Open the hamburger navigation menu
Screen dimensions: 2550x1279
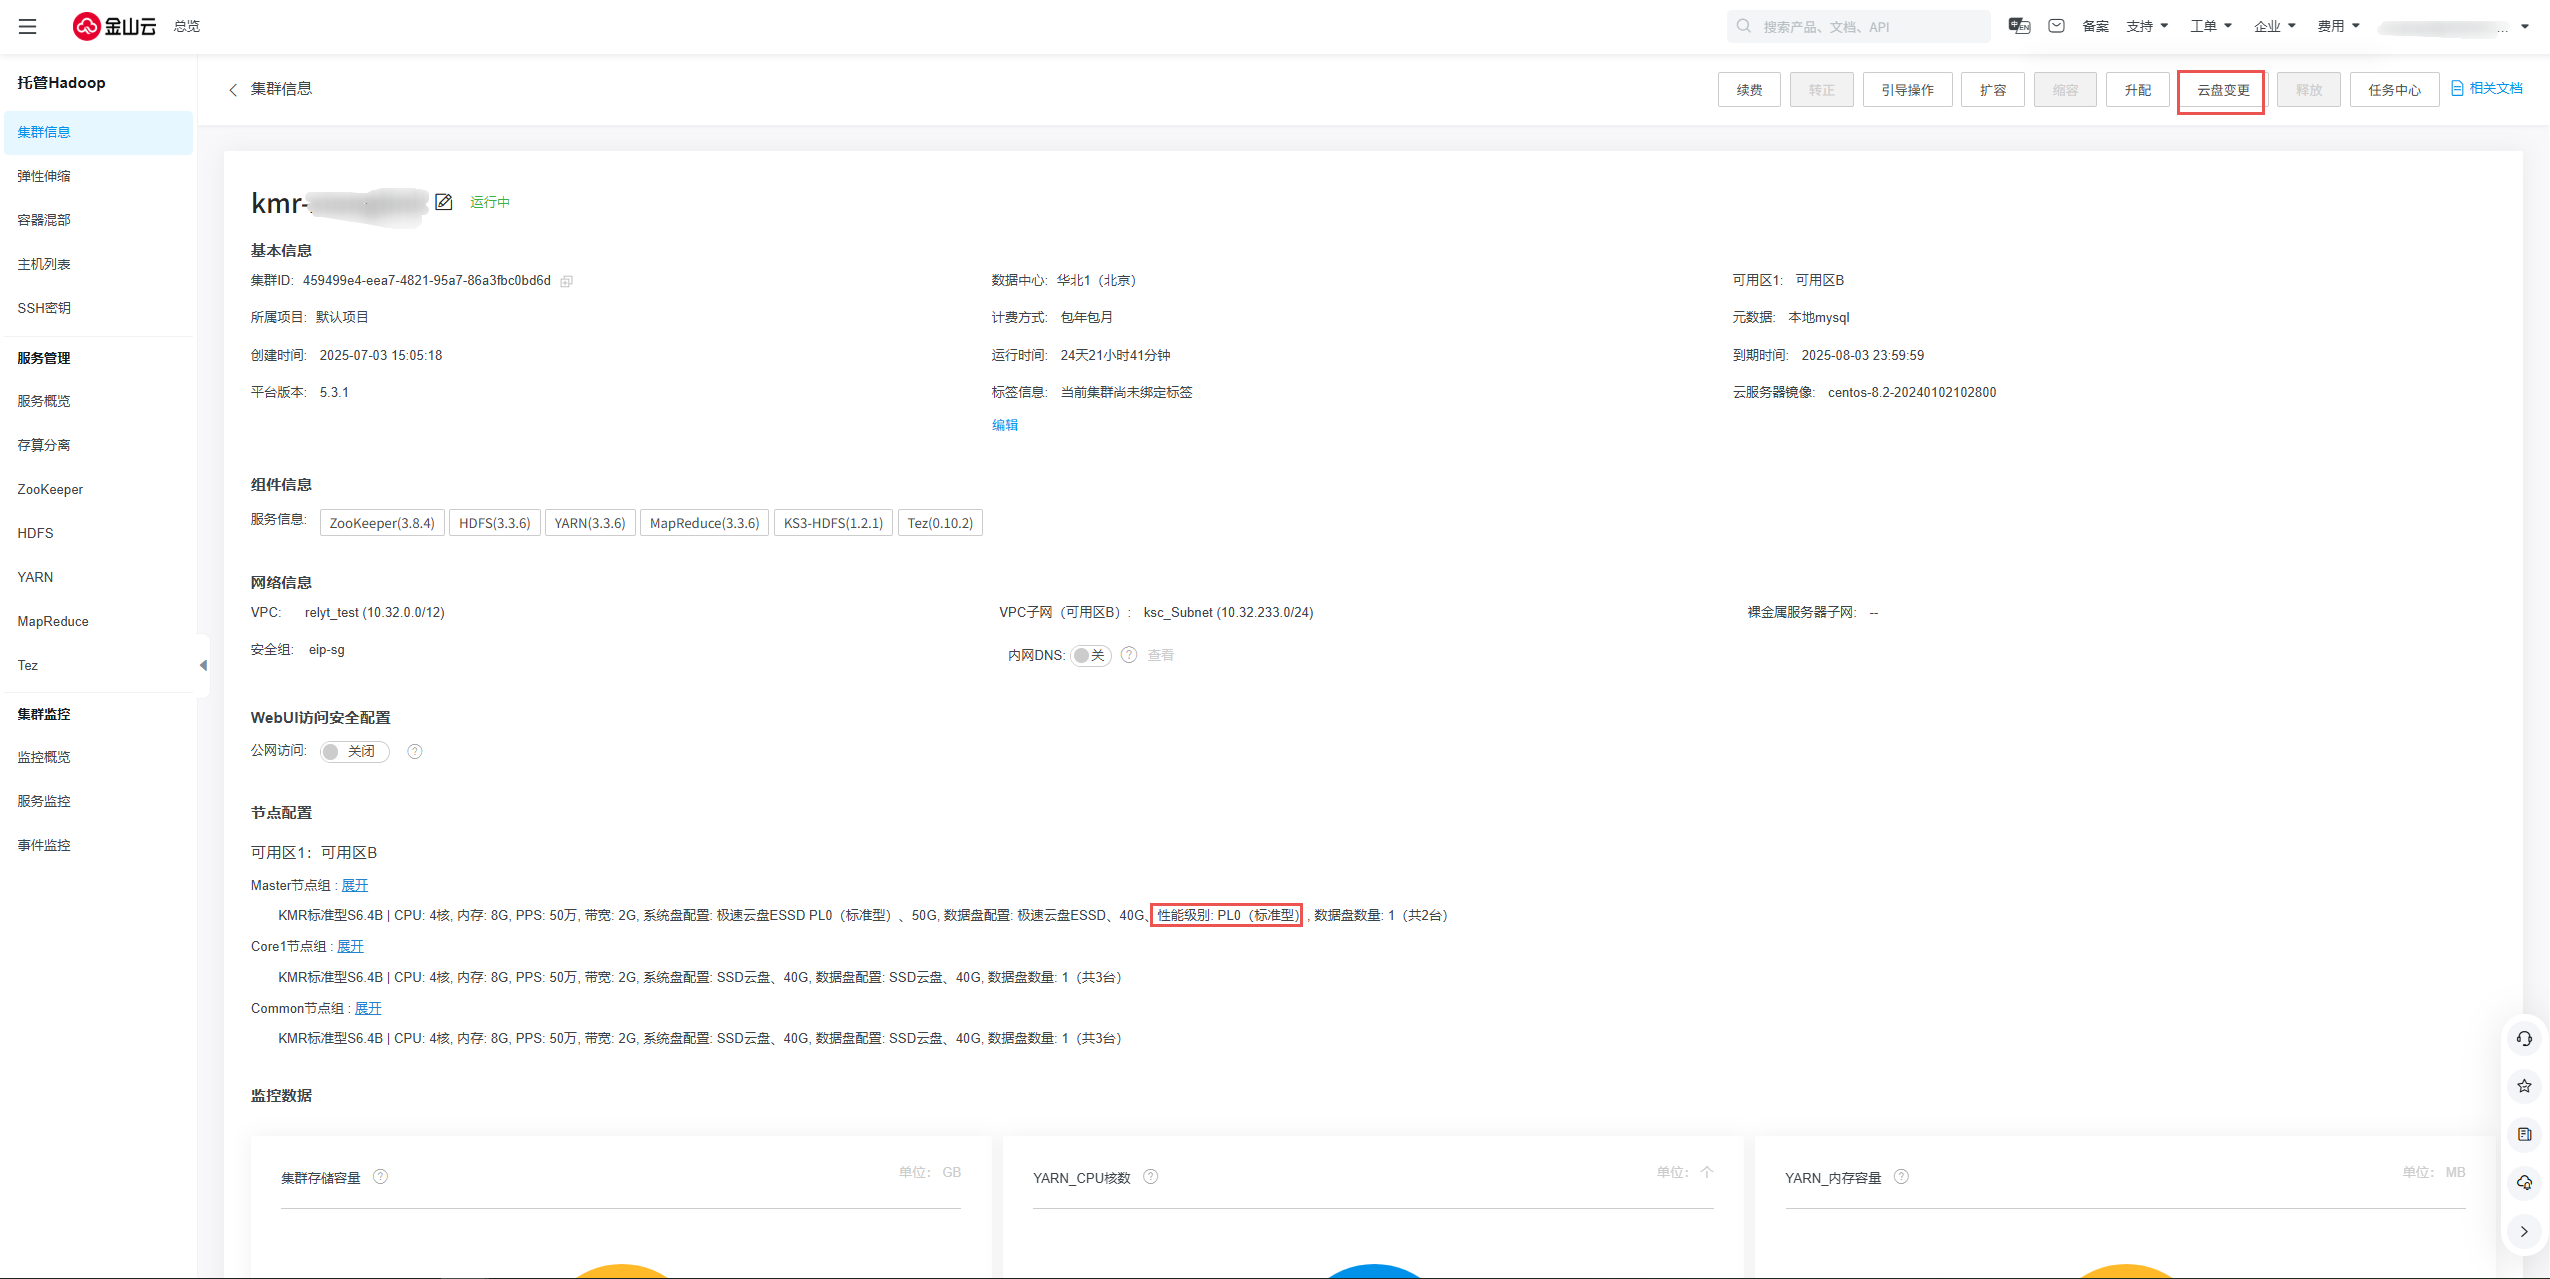[27, 26]
